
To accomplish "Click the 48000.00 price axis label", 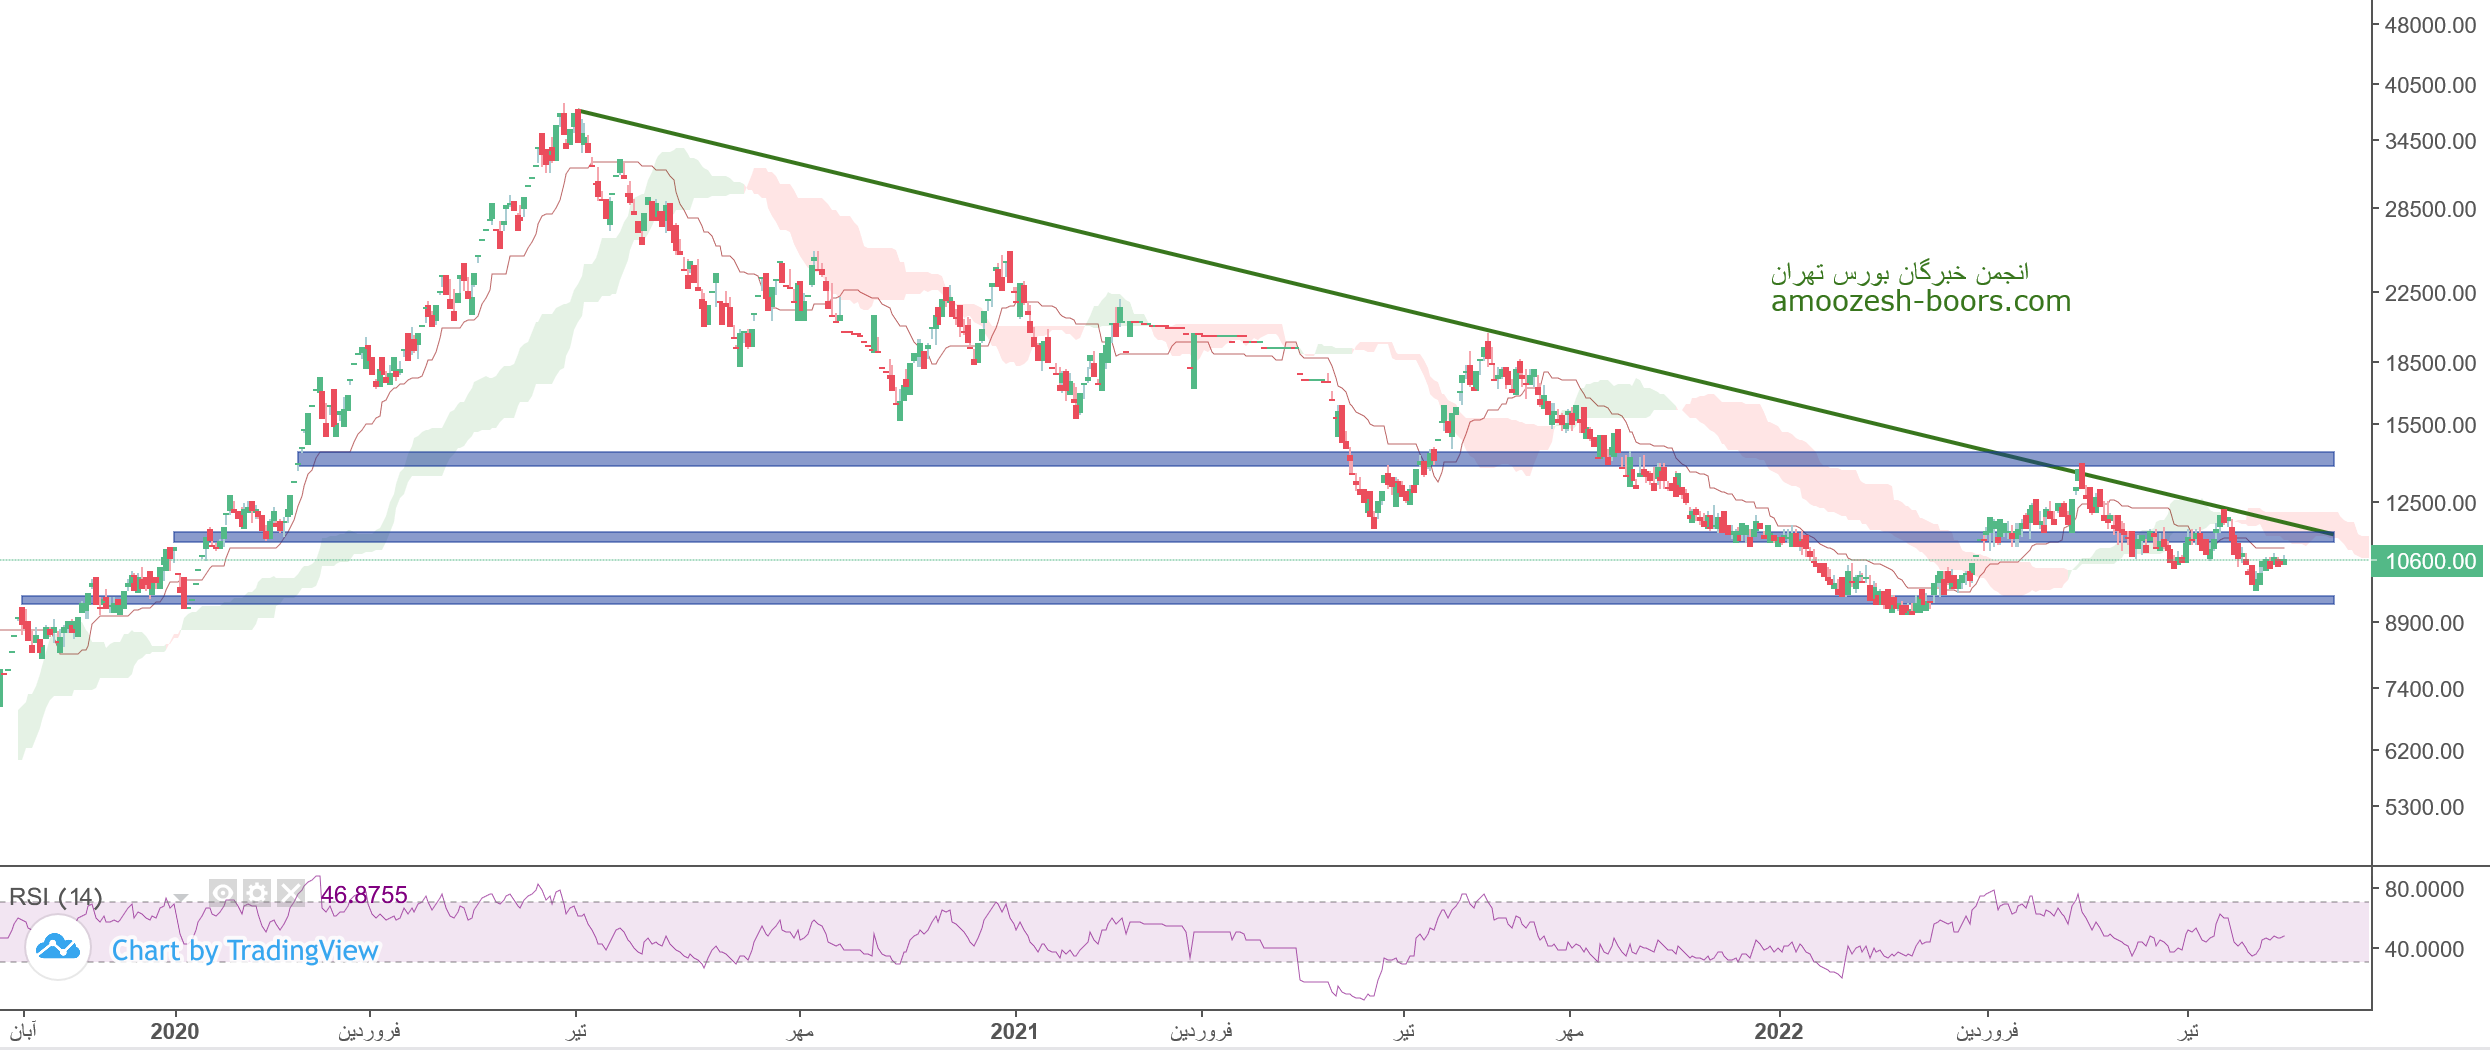I will point(2430,25).
